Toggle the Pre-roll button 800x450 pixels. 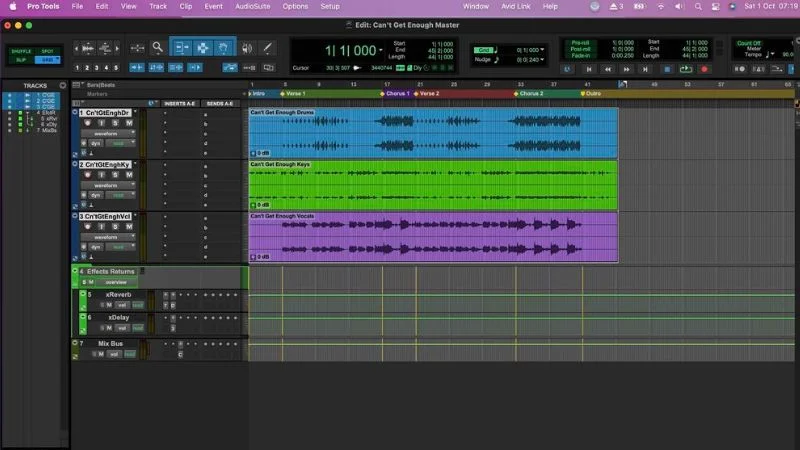[580, 43]
